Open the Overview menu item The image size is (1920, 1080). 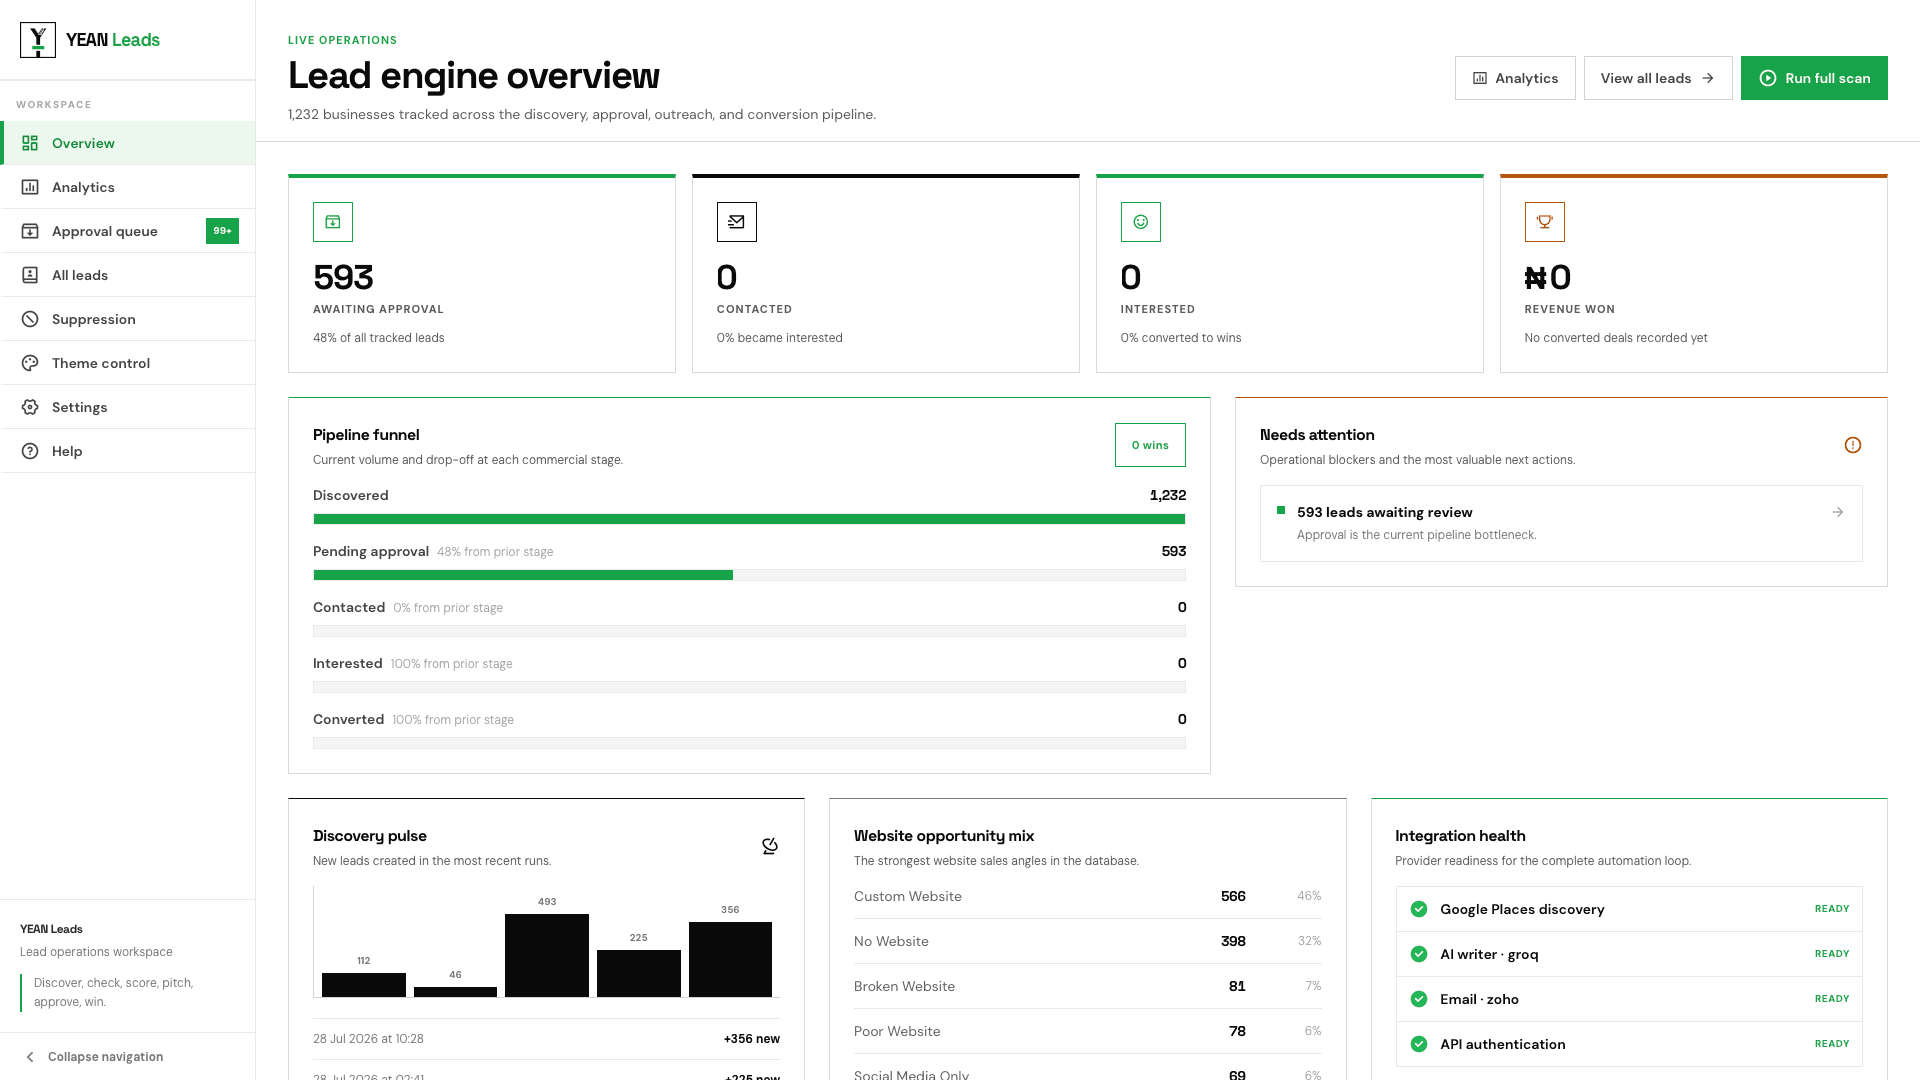pyautogui.click(x=128, y=143)
